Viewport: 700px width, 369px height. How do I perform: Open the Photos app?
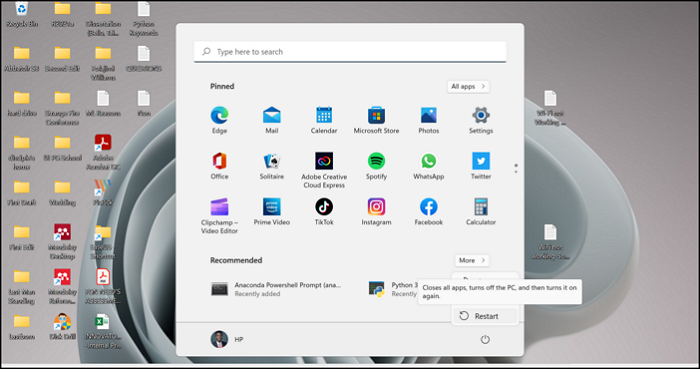coord(429,120)
